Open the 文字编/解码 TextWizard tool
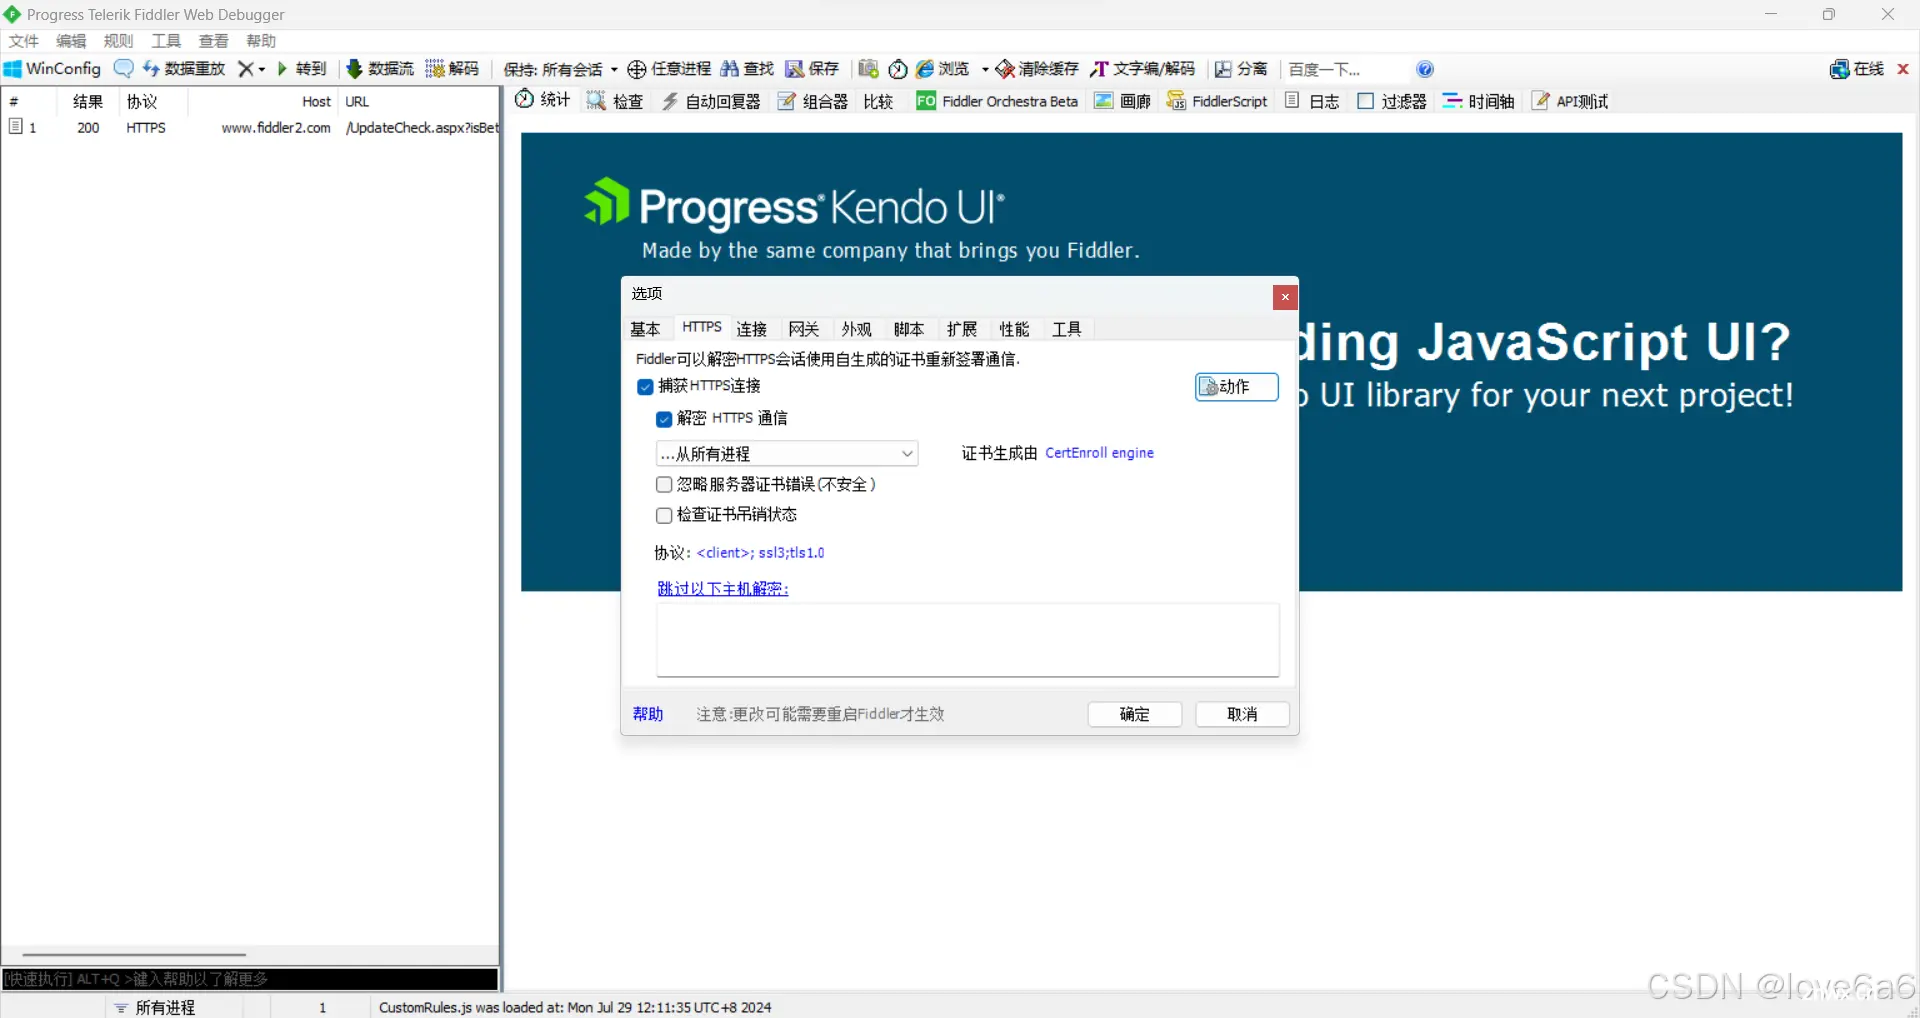Screen dimensions: 1920x1018 (1143, 69)
